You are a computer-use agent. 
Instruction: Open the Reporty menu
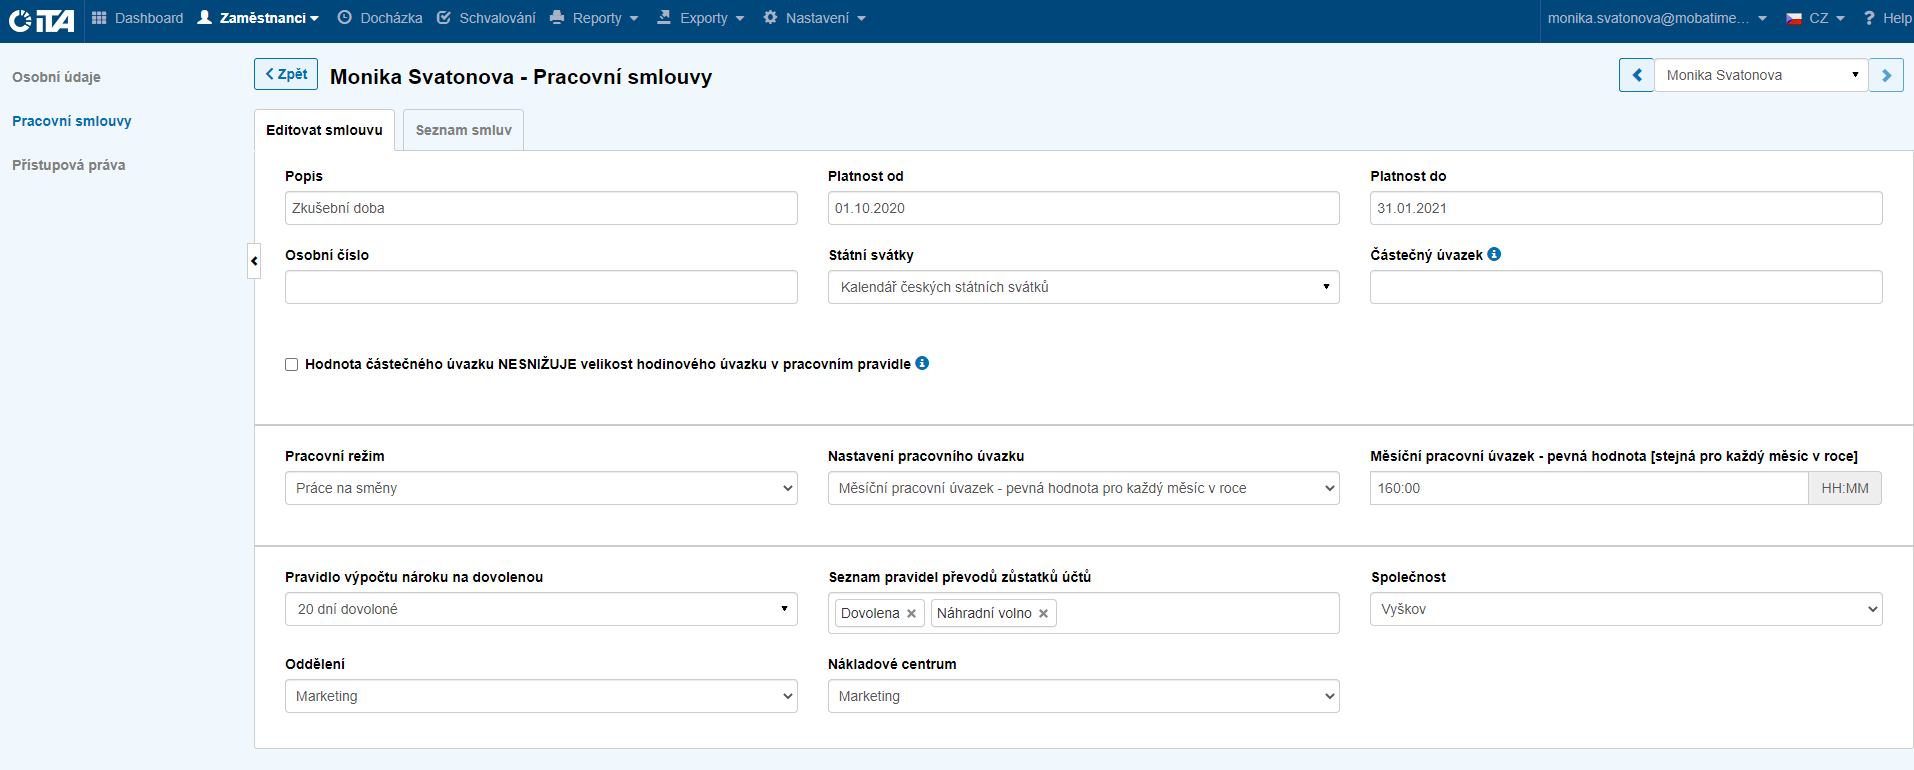click(596, 18)
